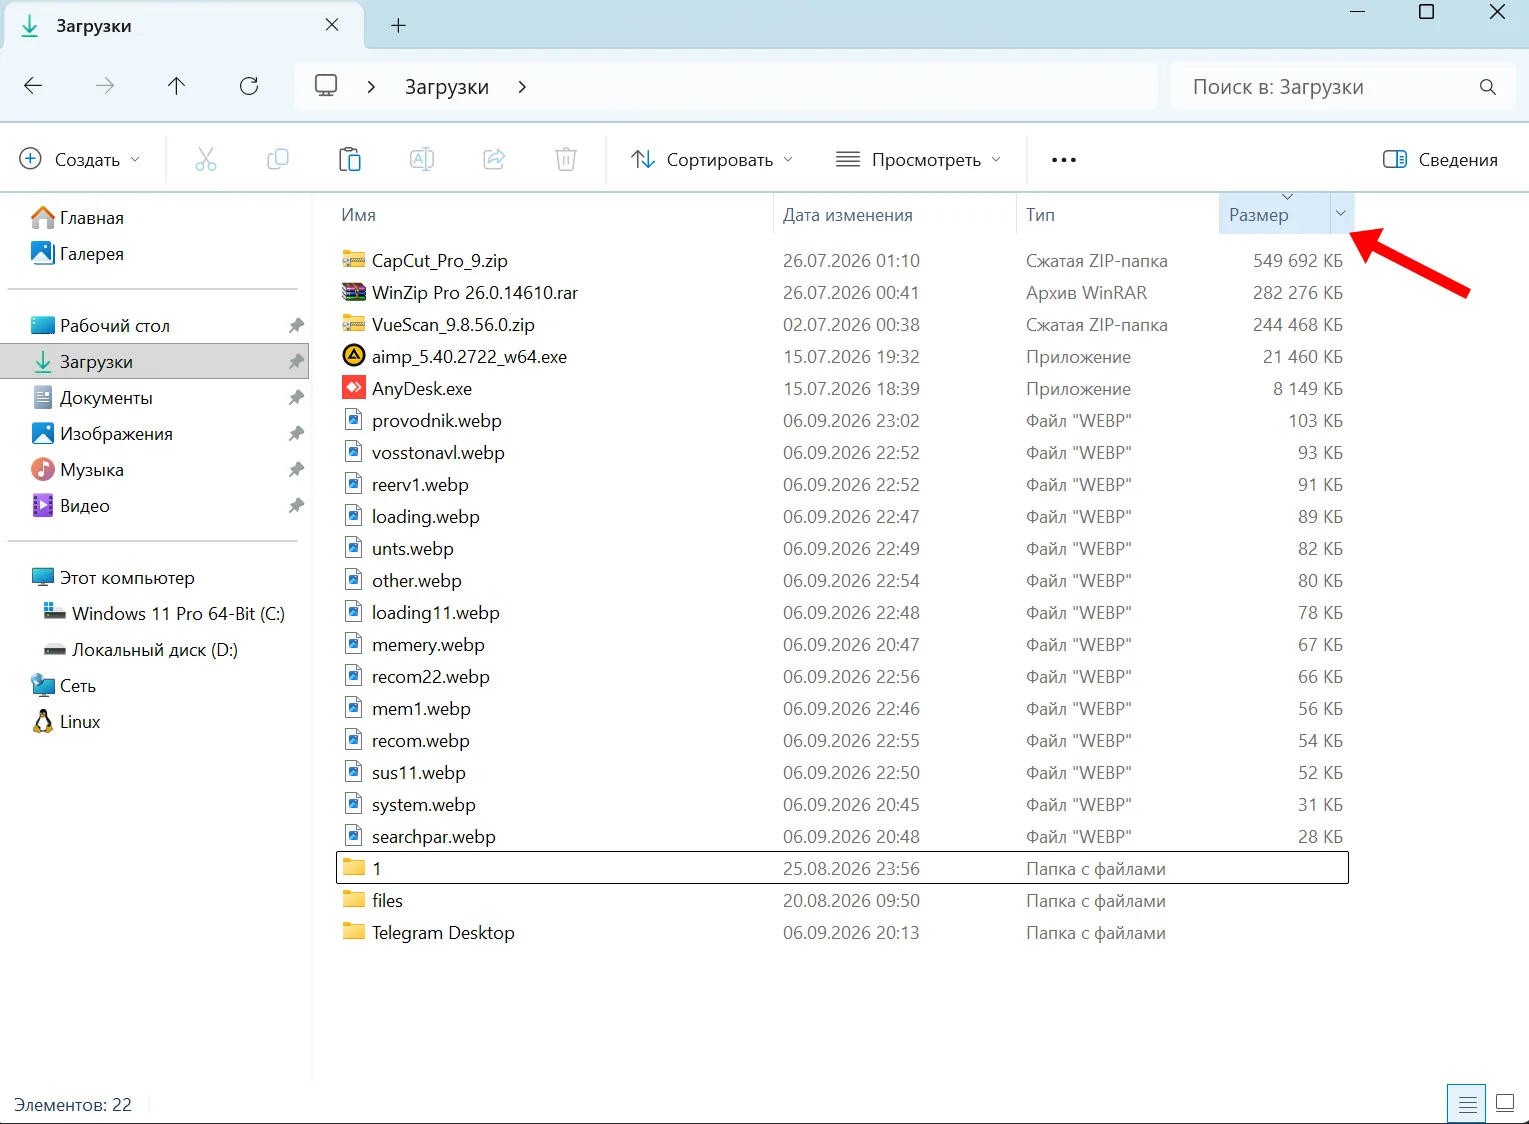1529x1124 pixels.
Task: Go forward with the right arrow
Action: pos(105,86)
